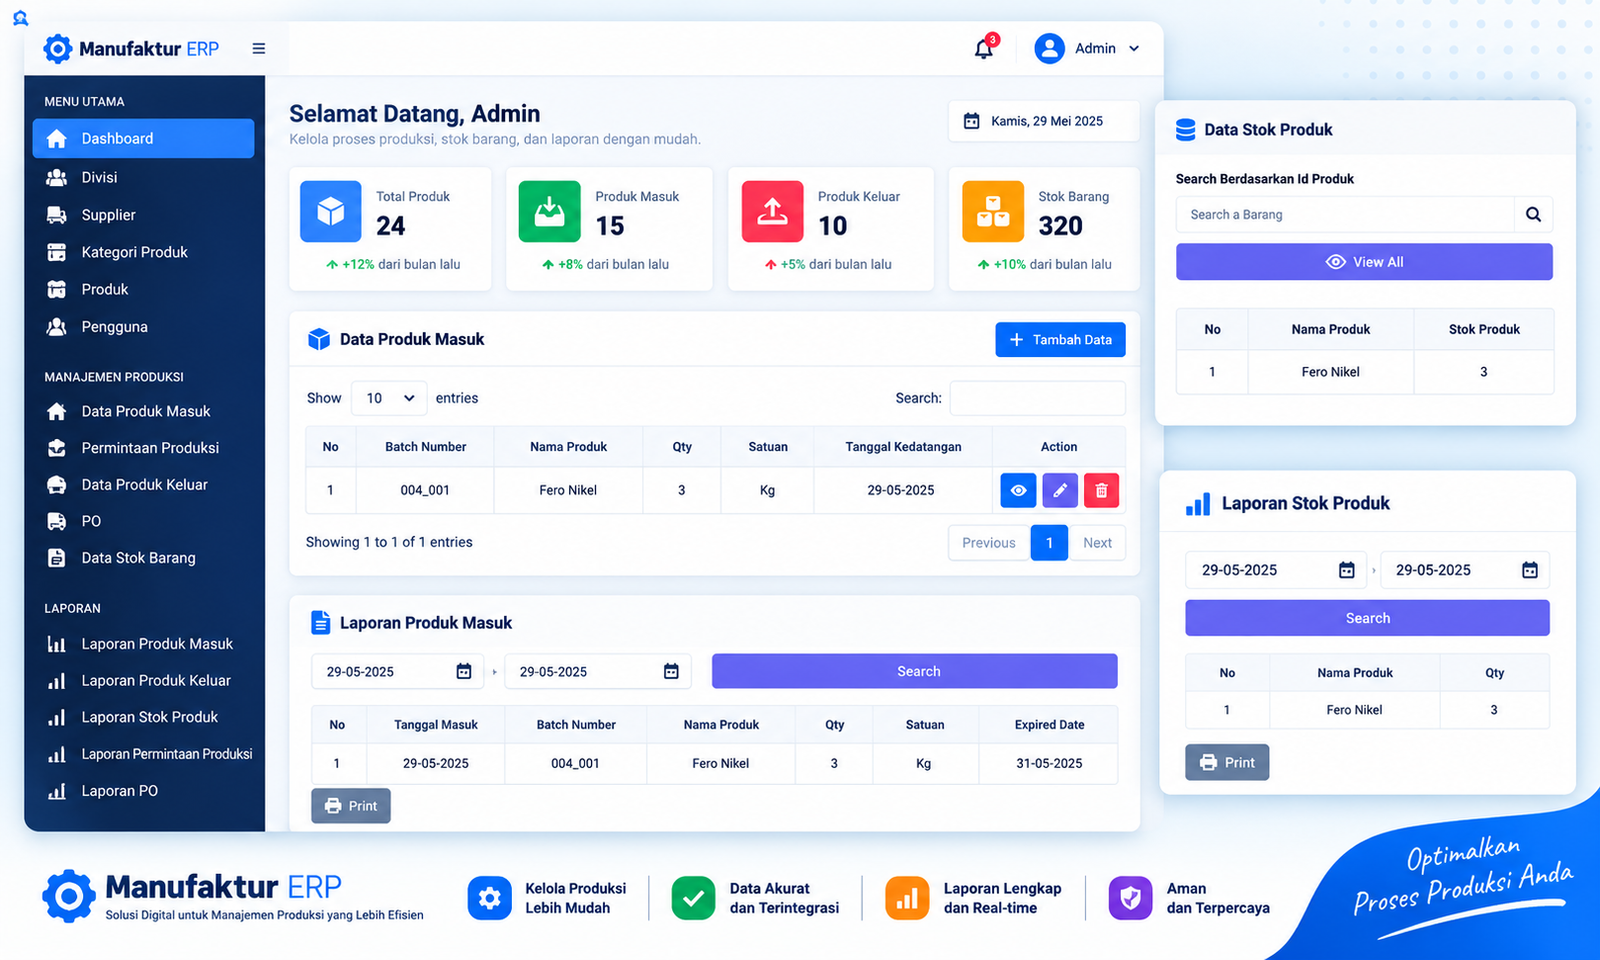Click the Produk Masuk green download icon
The height and width of the screenshot is (960, 1600).
[549, 211]
